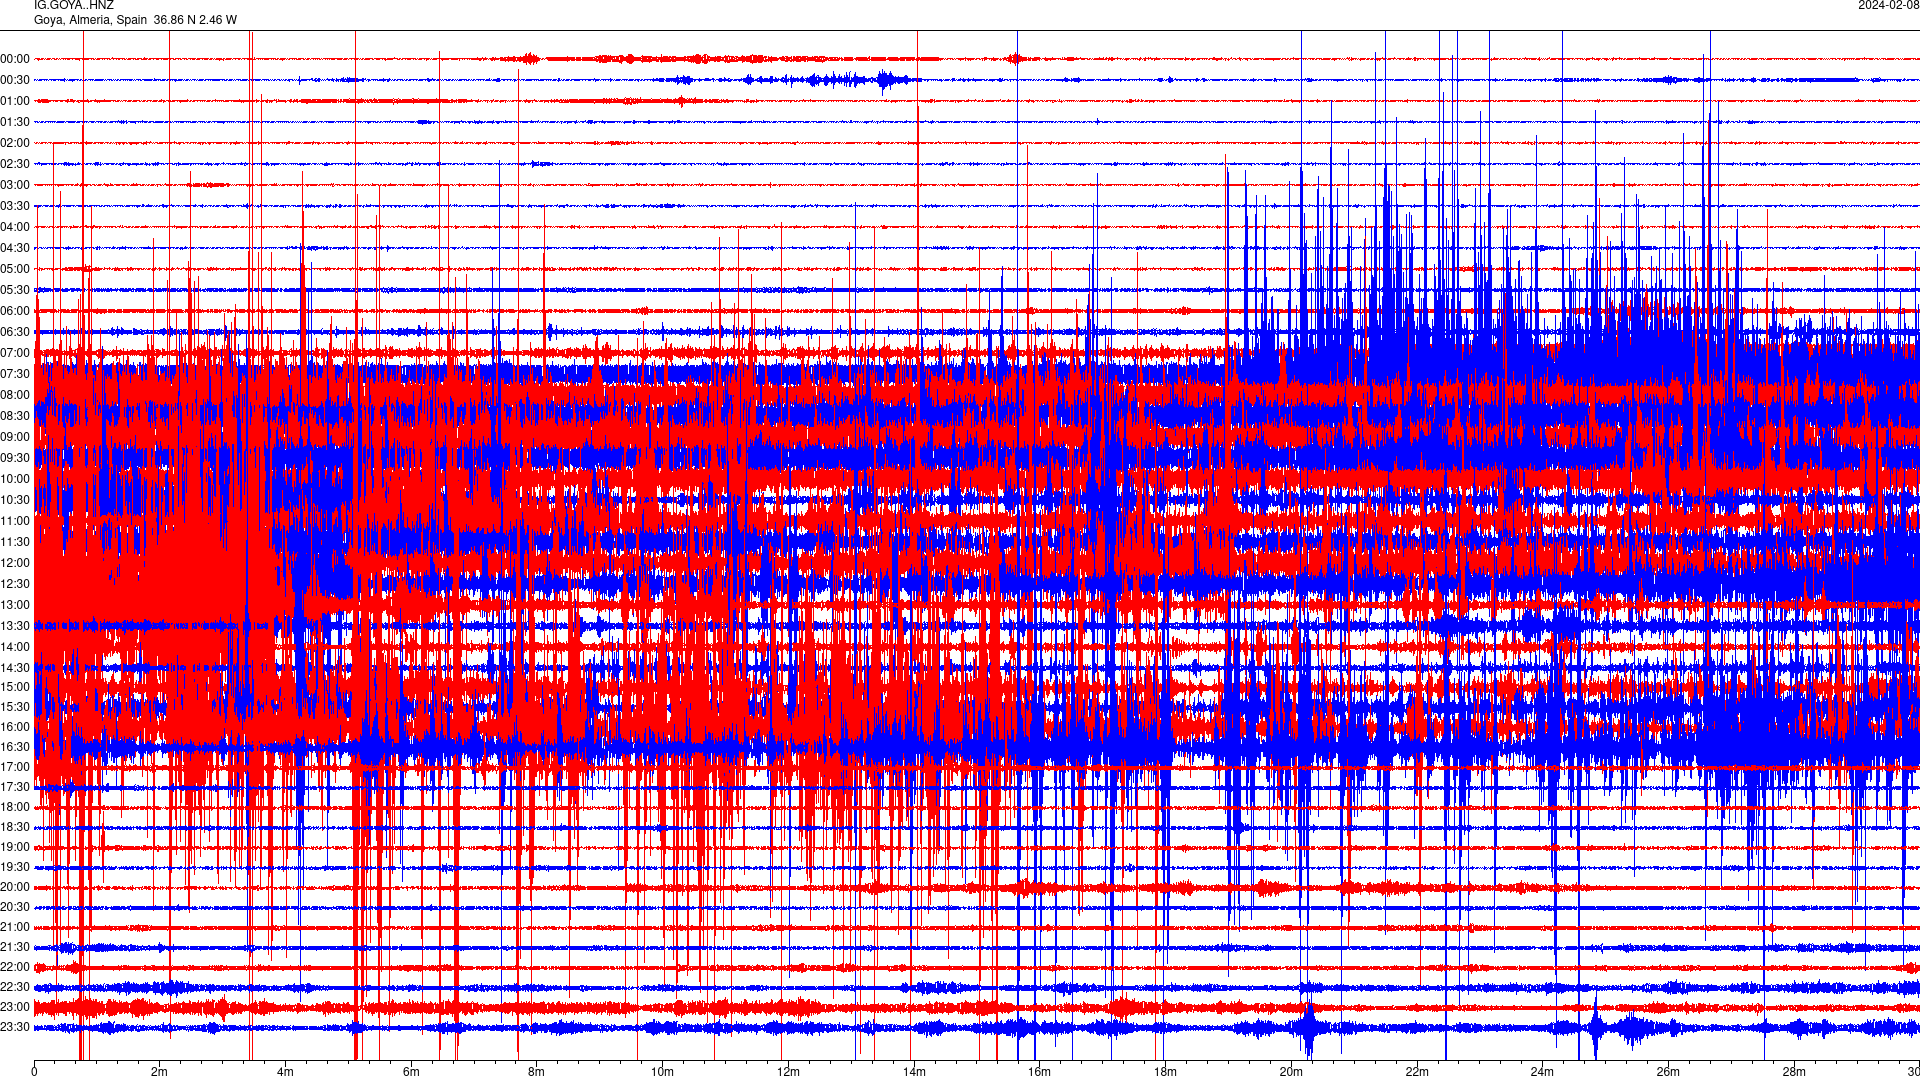Click the 0 tick on minute axis
Screen dimensions: 1920x1080
pos(34,1072)
